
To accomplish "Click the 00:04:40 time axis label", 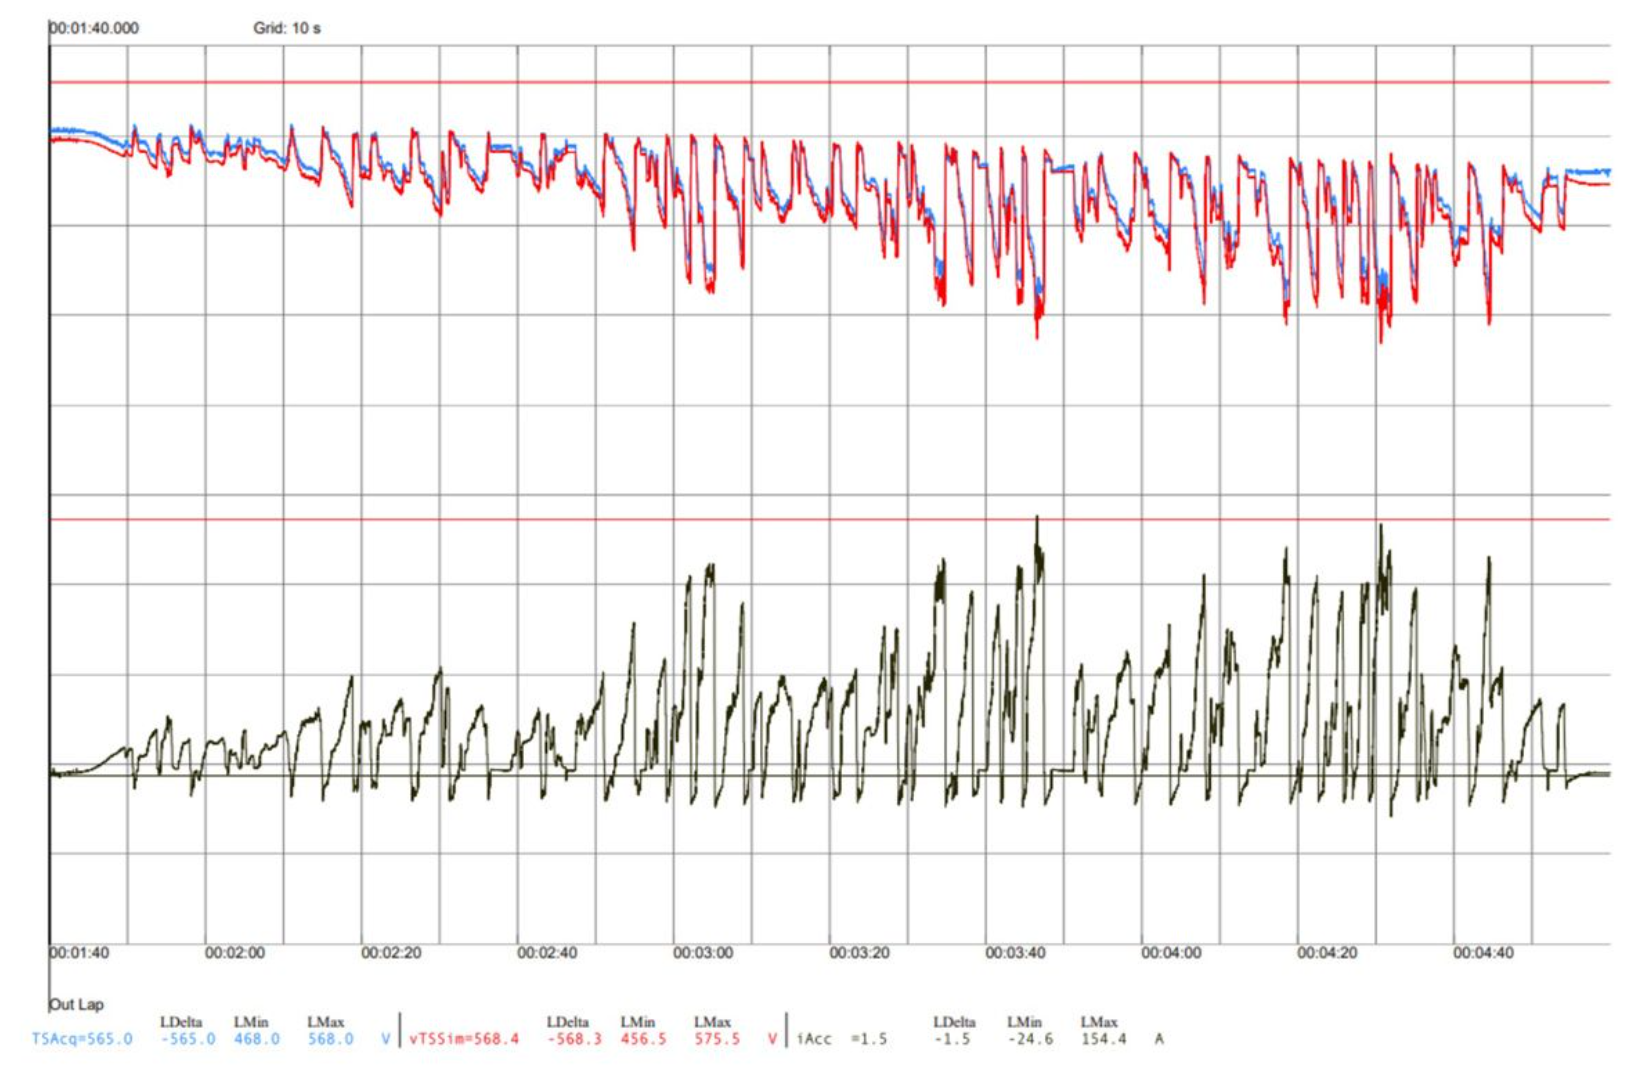I will [x=1483, y=953].
